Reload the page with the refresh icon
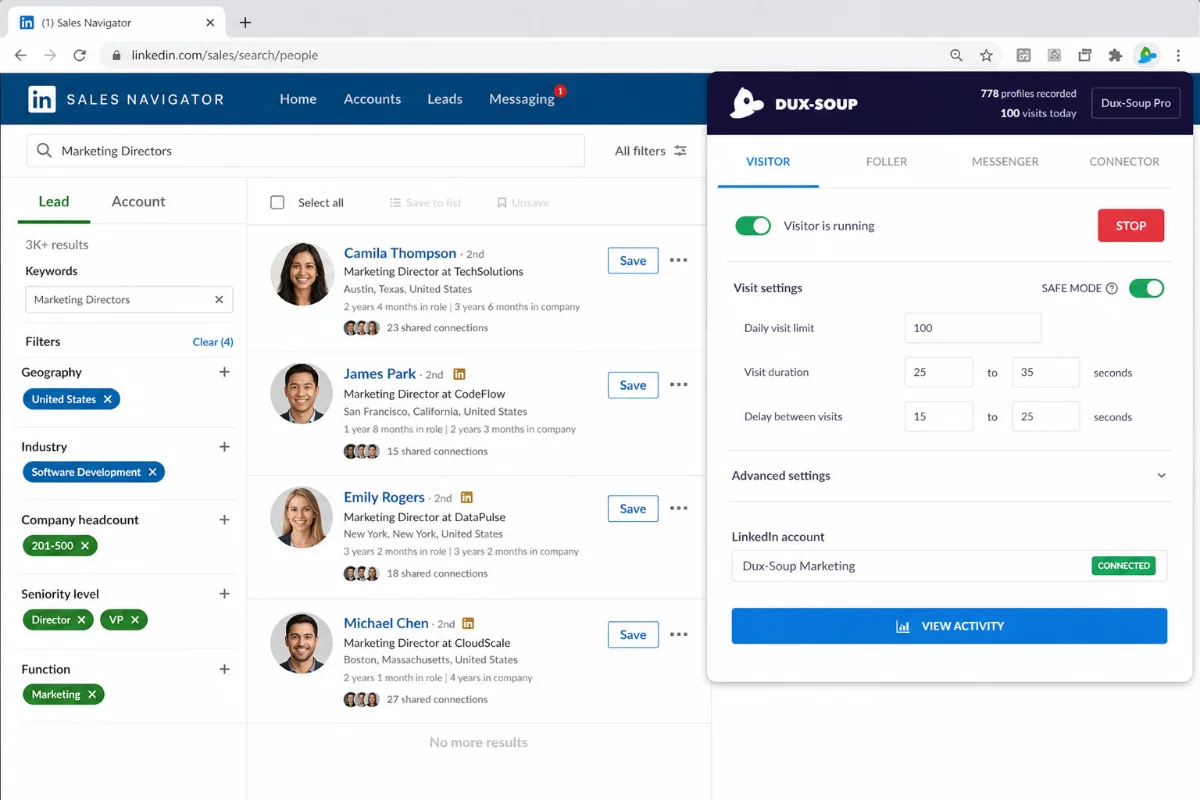Viewport: 1200px width, 800px height. point(80,55)
